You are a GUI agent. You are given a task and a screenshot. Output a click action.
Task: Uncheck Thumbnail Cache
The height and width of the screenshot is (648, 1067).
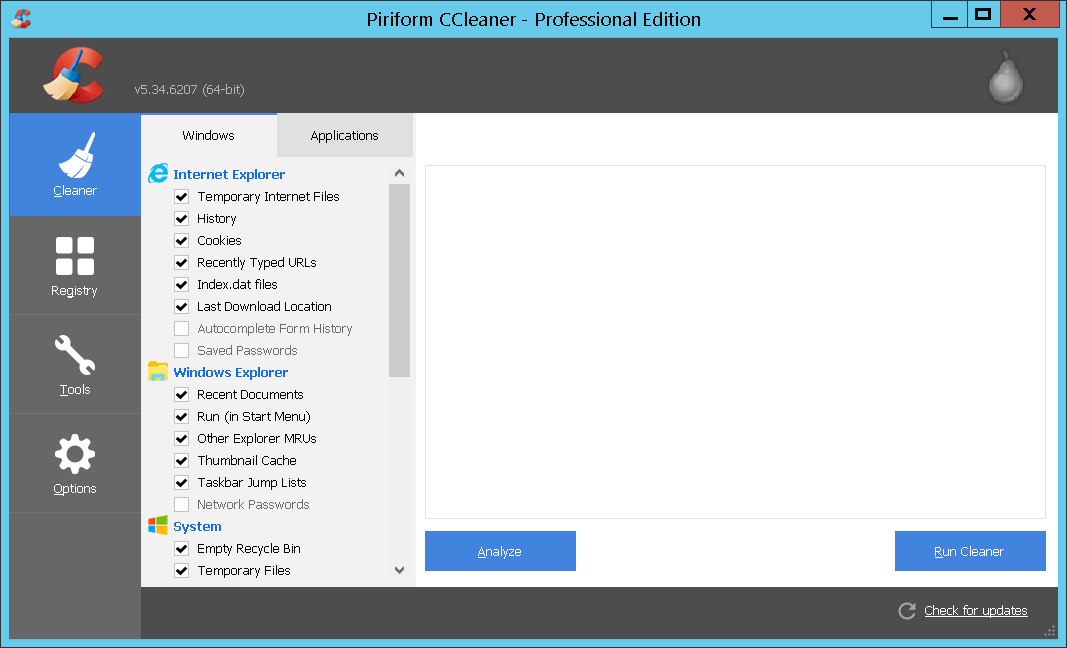(182, 461)
